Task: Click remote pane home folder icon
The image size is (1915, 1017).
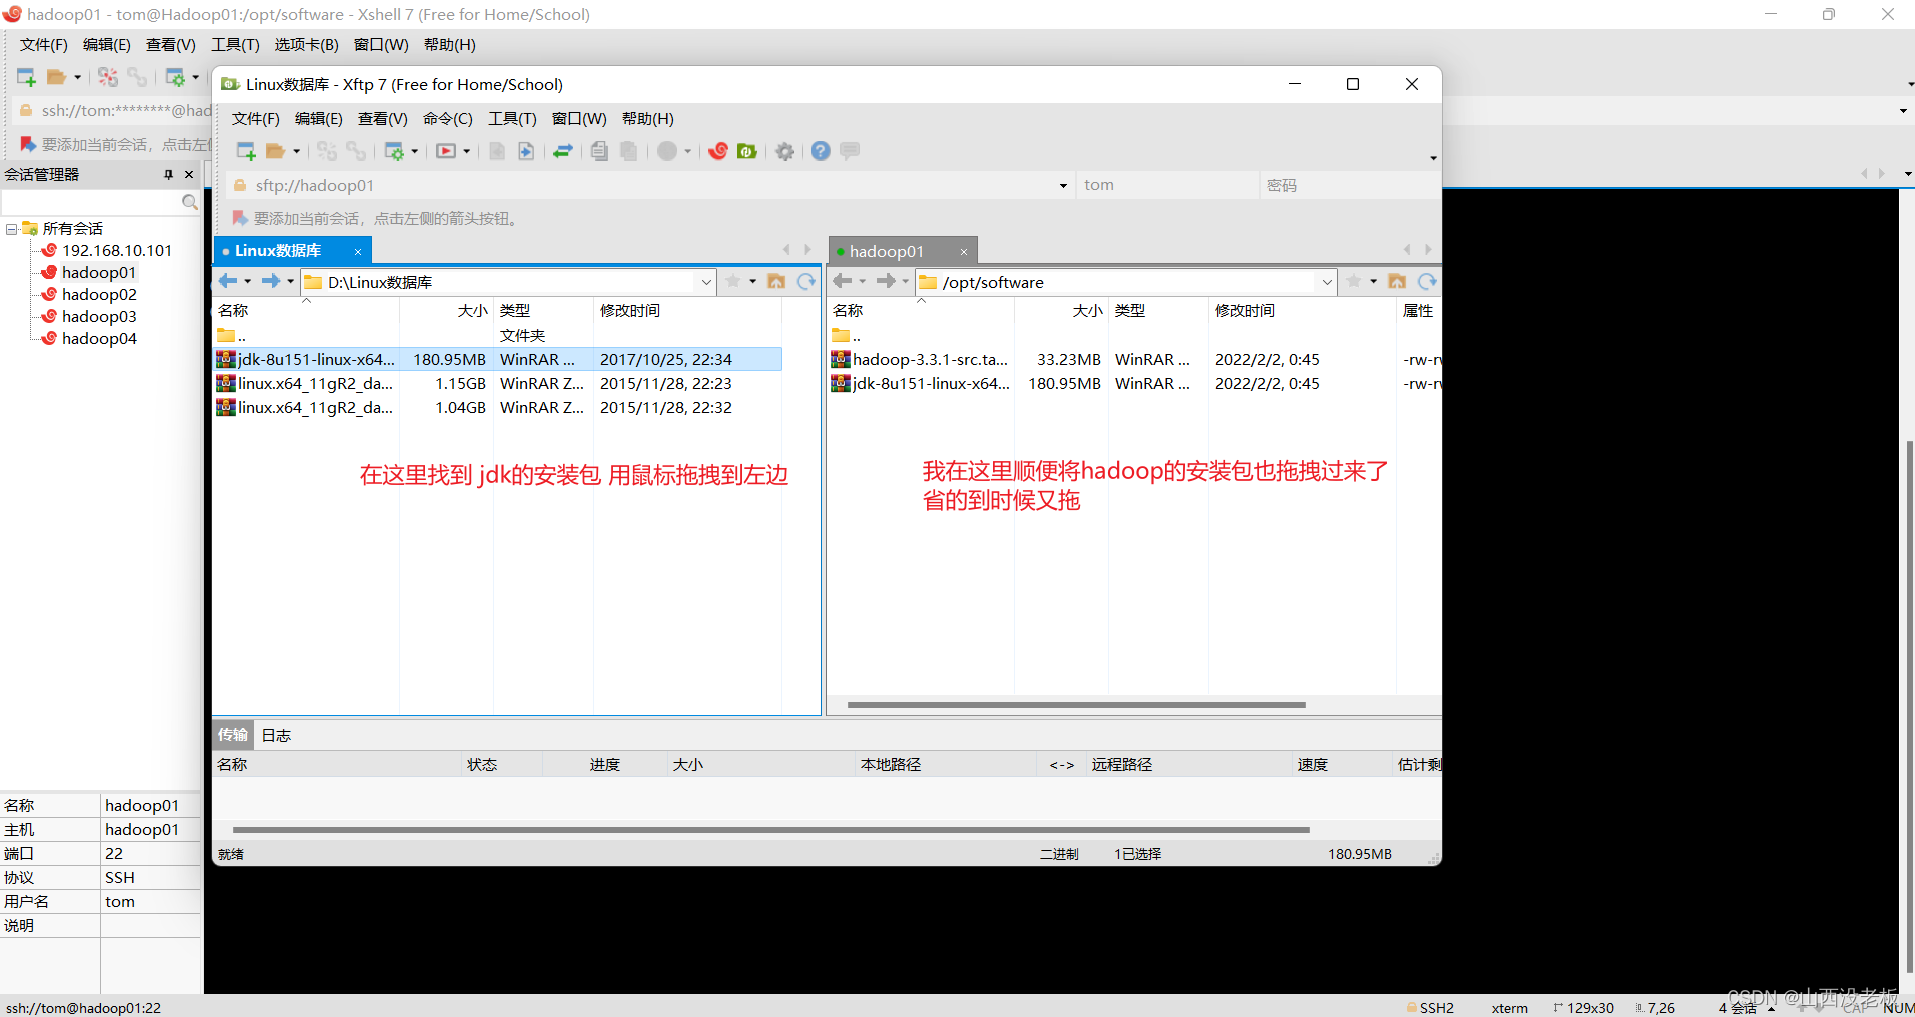Action: (x=1397, y=282)
